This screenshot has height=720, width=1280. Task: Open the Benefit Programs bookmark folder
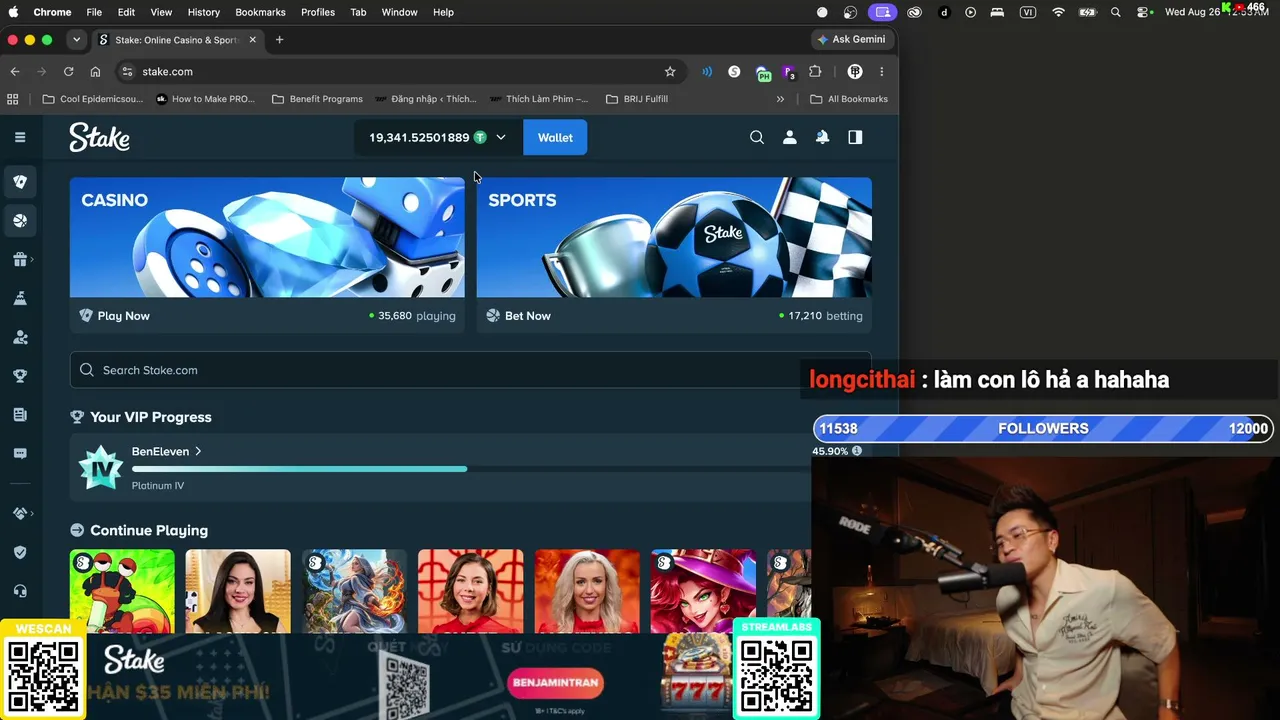point(317,99)
